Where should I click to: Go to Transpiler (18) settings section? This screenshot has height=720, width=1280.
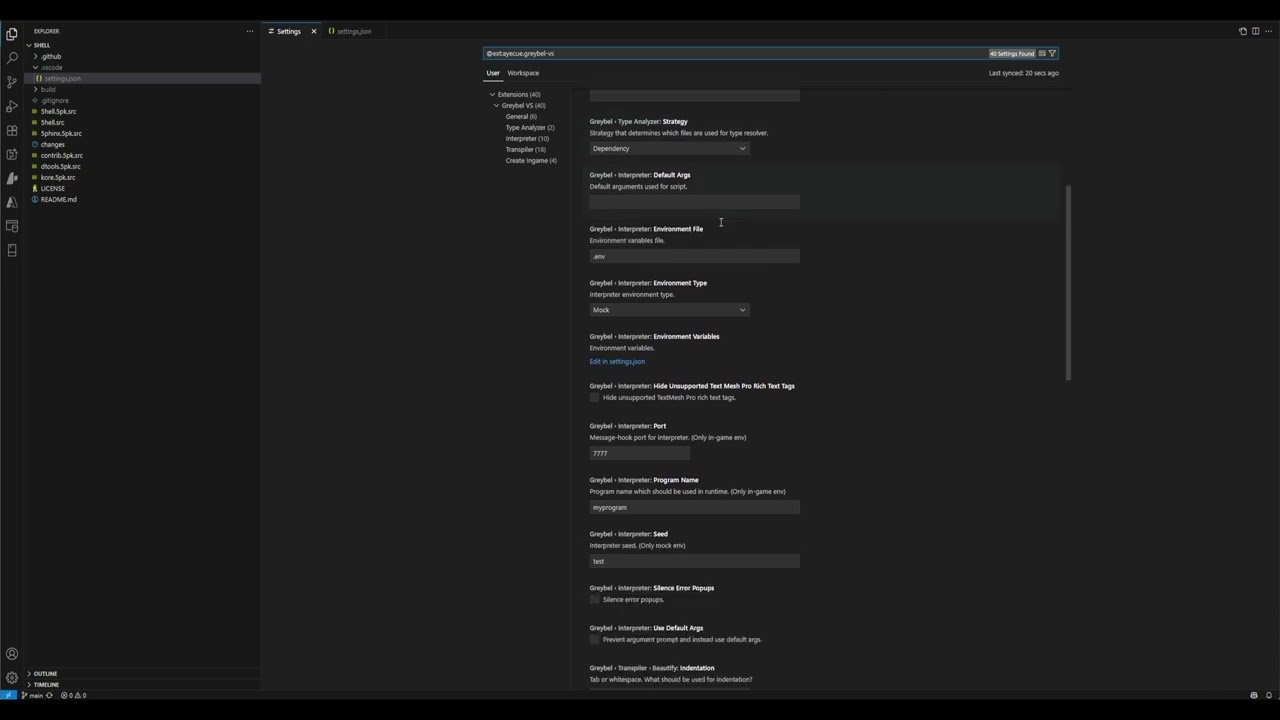point(526,149)
